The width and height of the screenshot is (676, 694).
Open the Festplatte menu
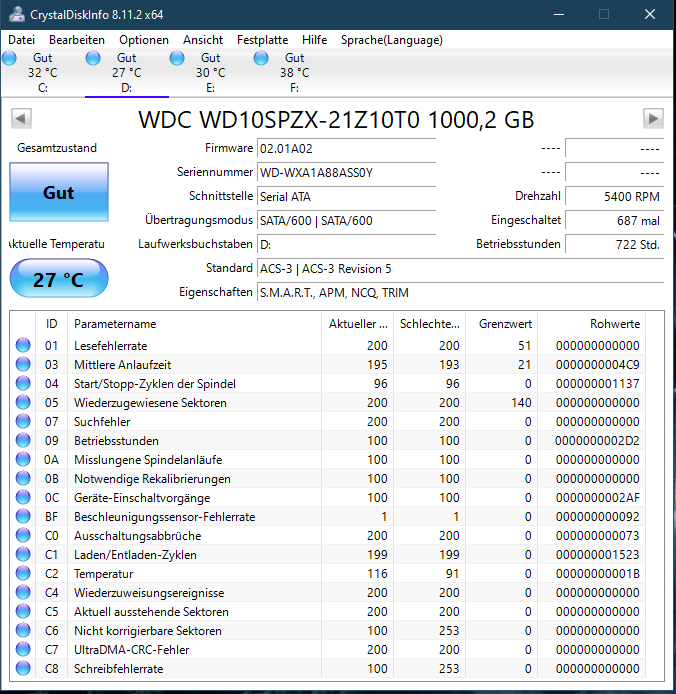click(x=262, y=40)
